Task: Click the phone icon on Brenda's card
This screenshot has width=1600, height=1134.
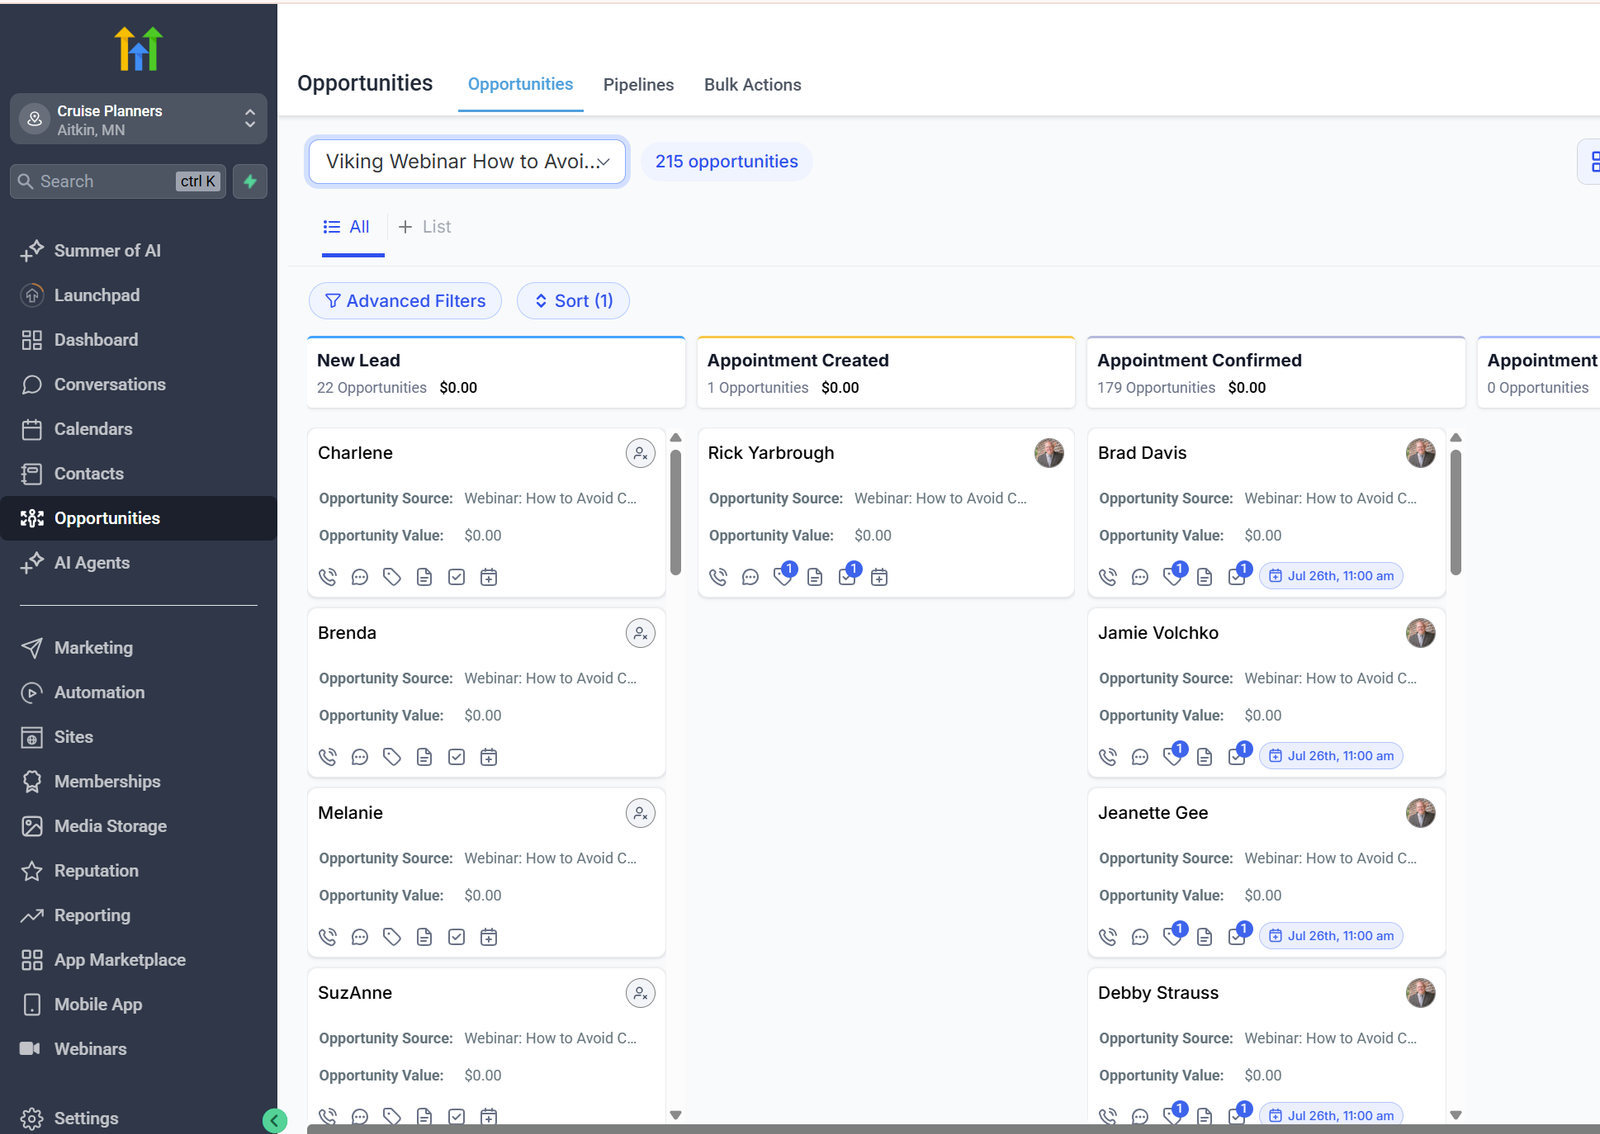Action: (x=328, y=757)
